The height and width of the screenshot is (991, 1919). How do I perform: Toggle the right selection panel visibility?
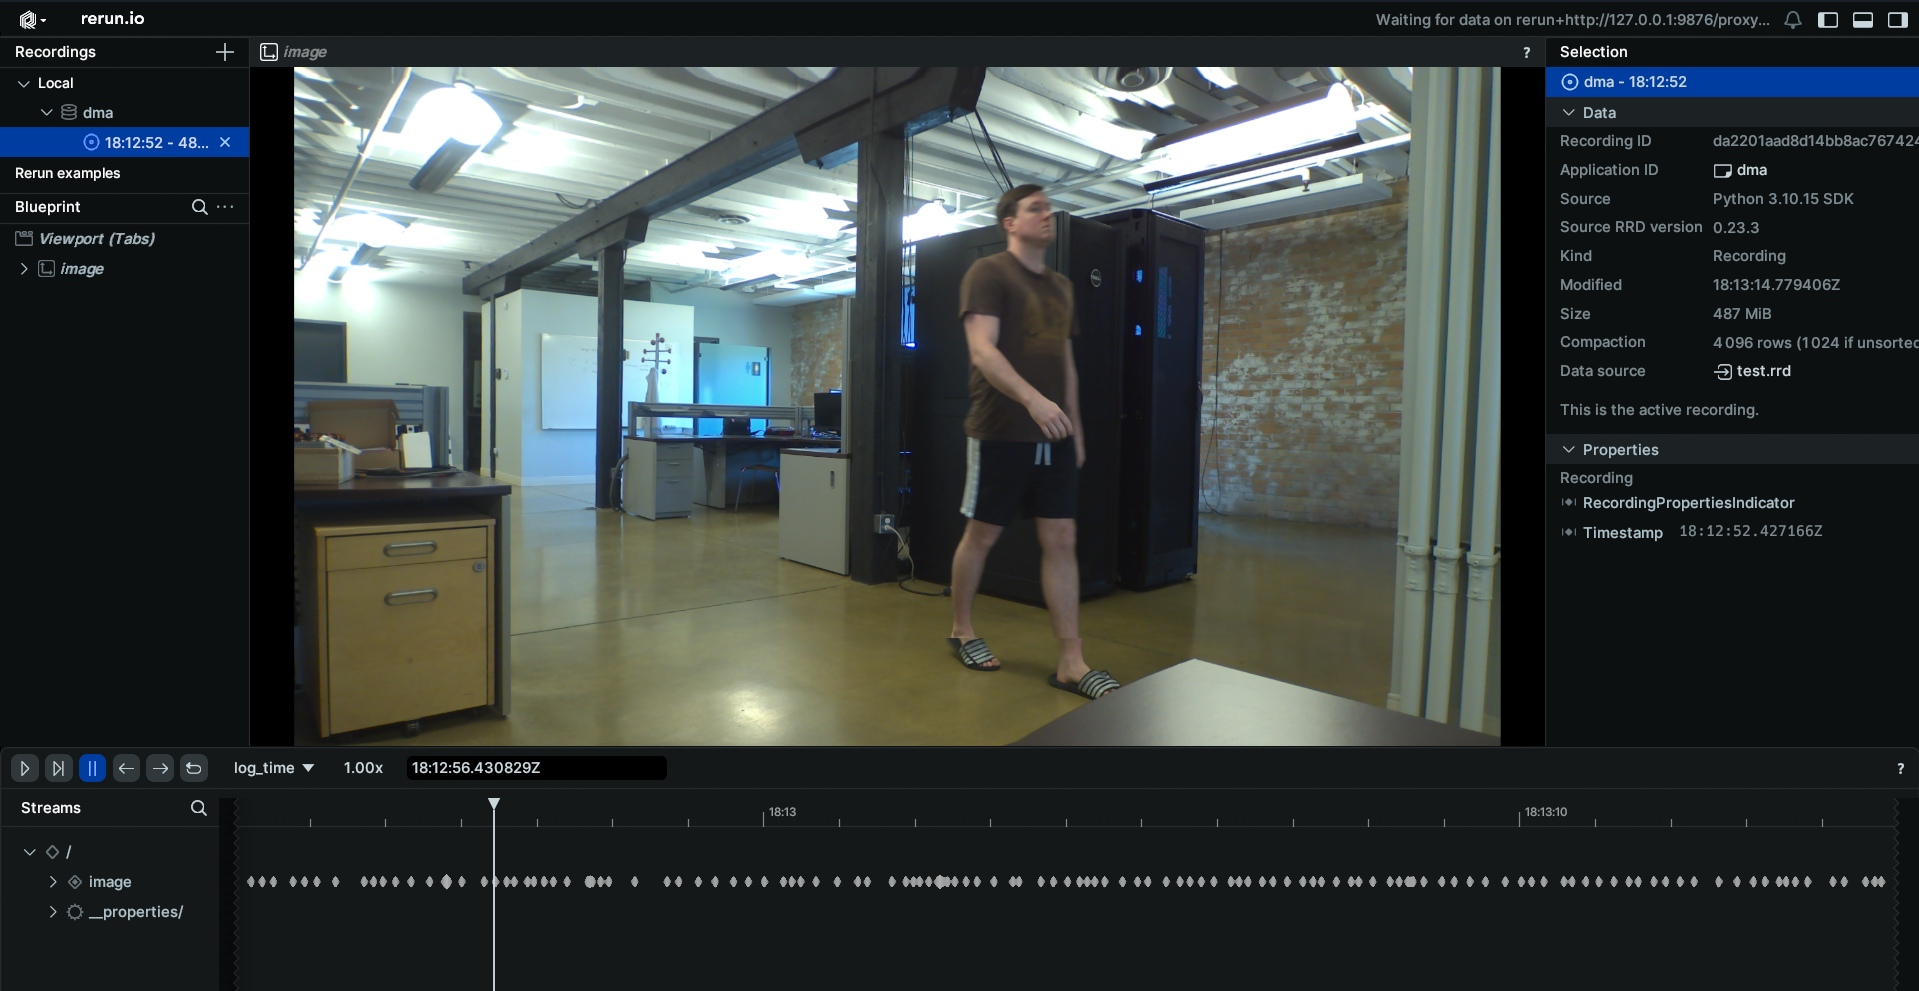pos(1897,20)
